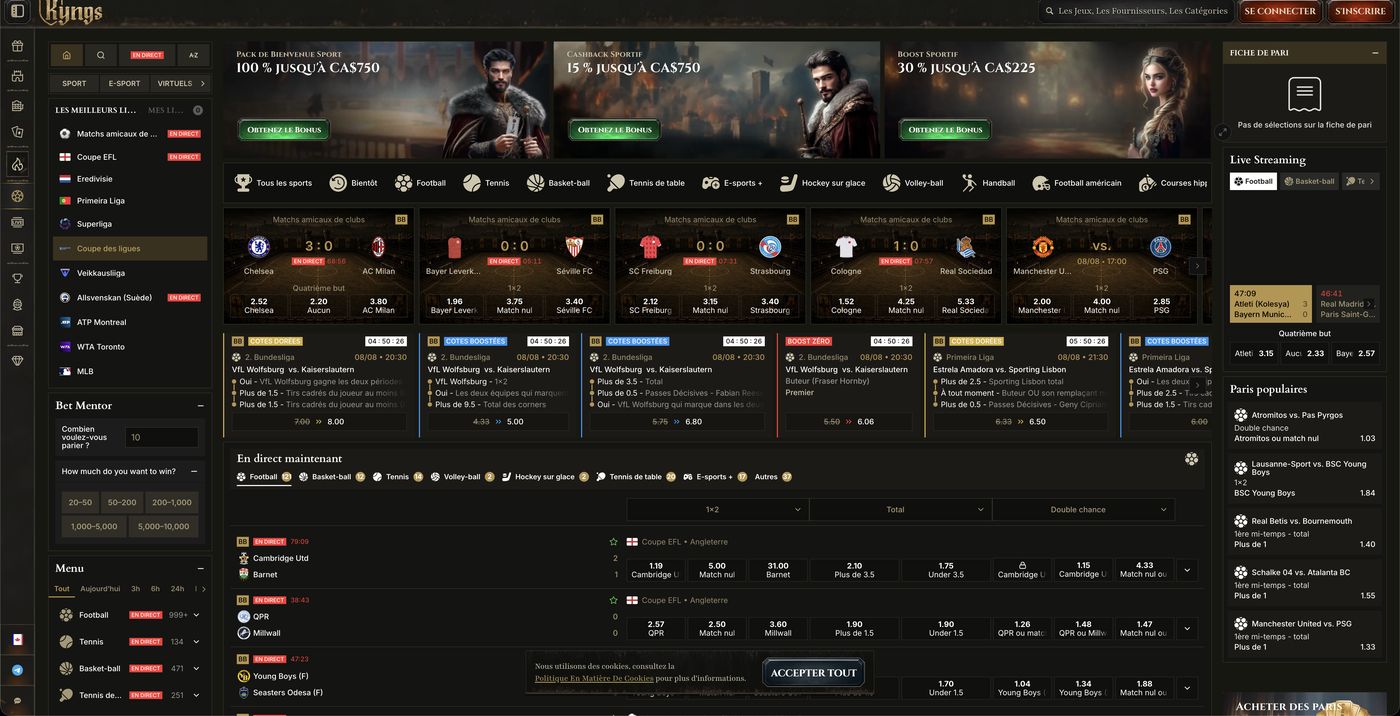Collapse the Bet Mentor panel
Image resolution: width=1400 pixels, height=716 pixels.
pyautogui.click(x=201, y=406)
